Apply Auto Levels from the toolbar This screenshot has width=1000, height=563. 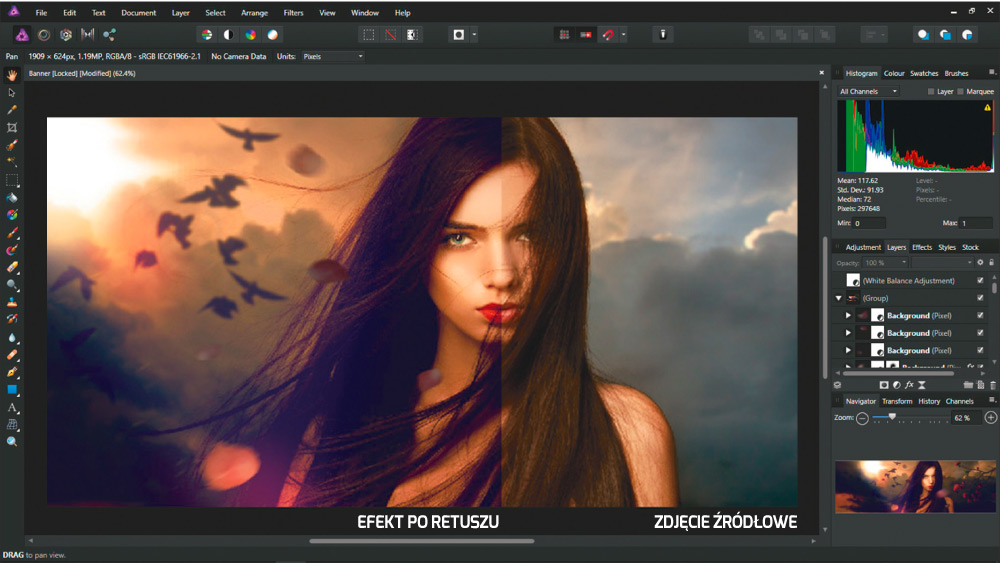pos(207,34)
